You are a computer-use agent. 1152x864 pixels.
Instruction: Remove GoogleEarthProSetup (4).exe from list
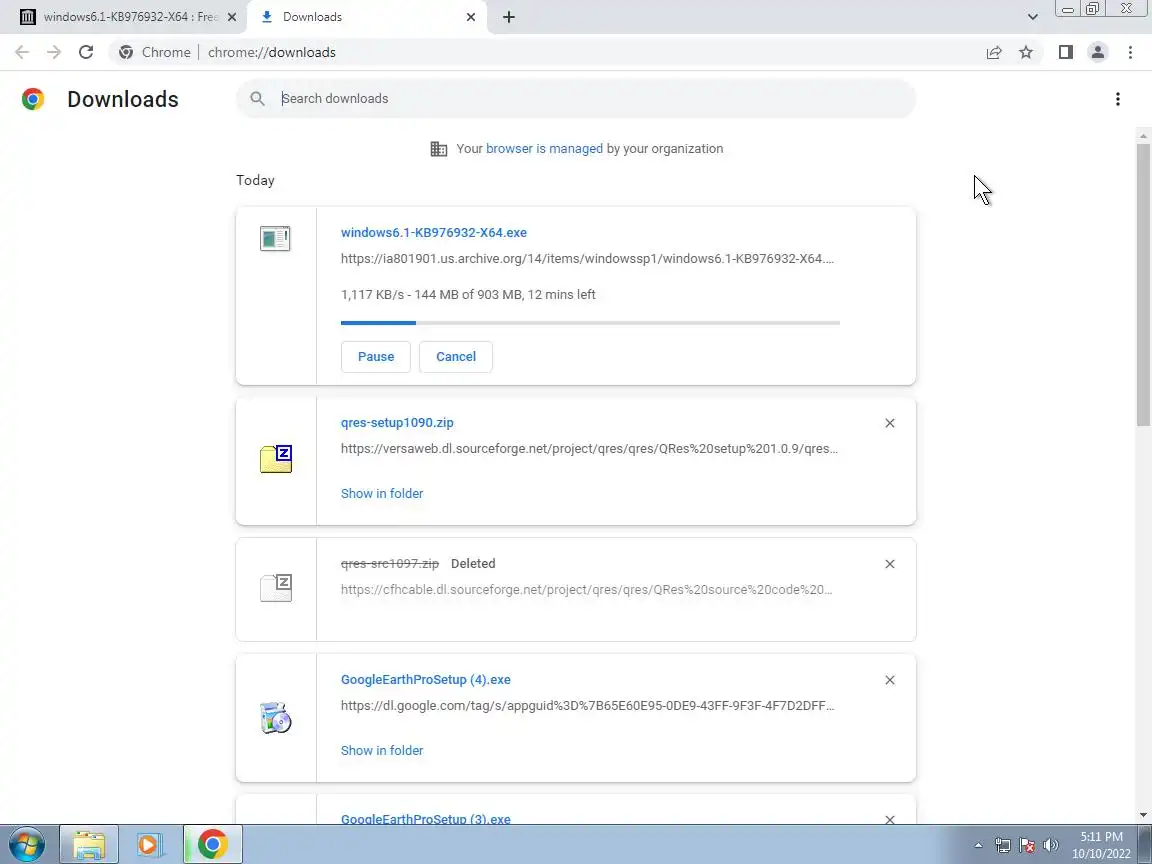[x=890, y=680]
